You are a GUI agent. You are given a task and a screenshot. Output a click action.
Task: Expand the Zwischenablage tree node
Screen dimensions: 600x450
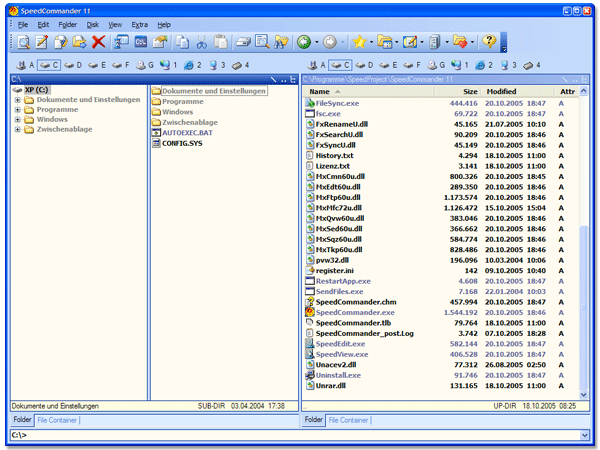click(x=18, y=130)
